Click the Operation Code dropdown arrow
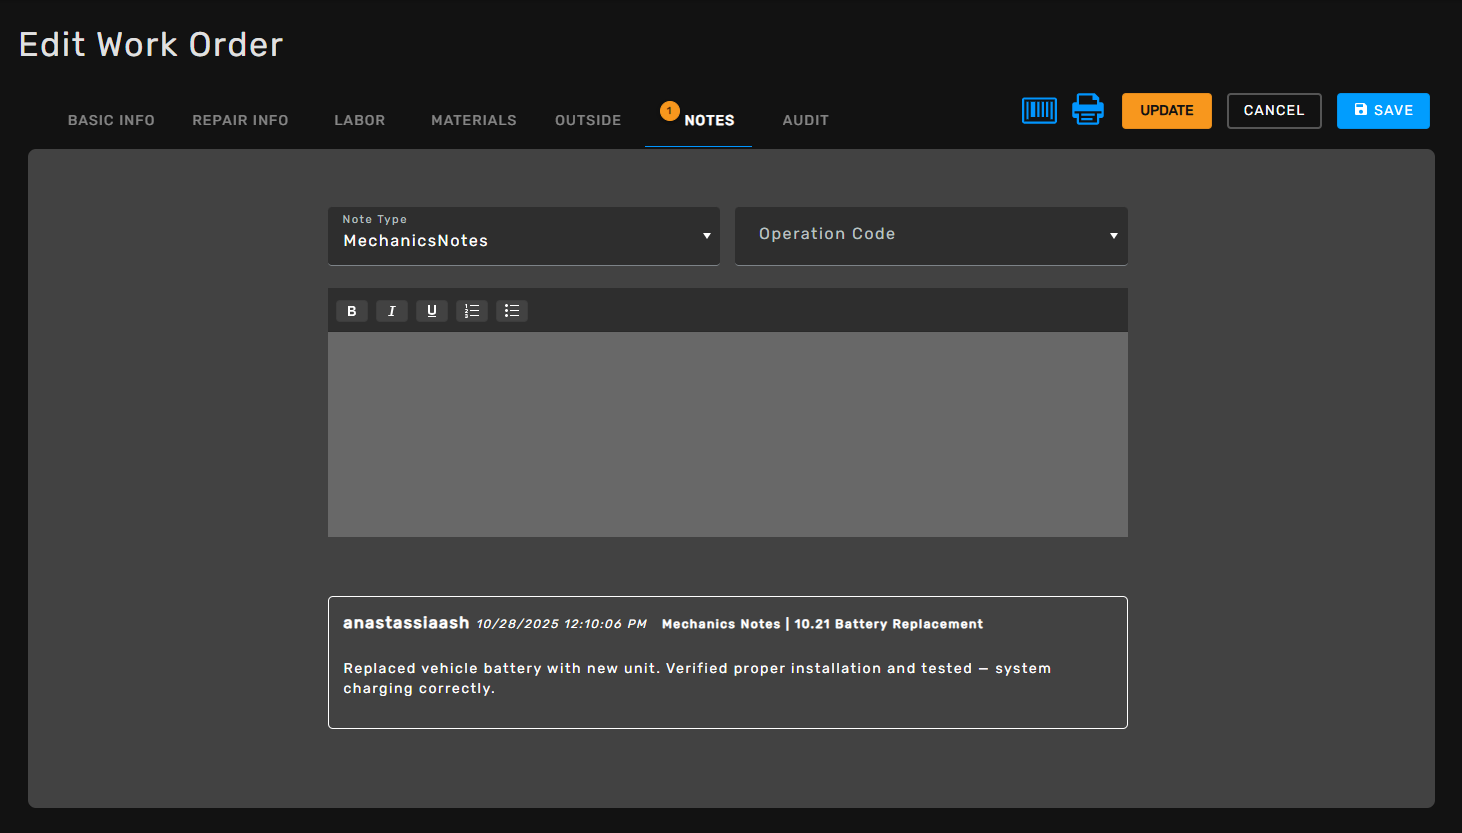Screen dimensions: 1462x833 (1113, 236)
